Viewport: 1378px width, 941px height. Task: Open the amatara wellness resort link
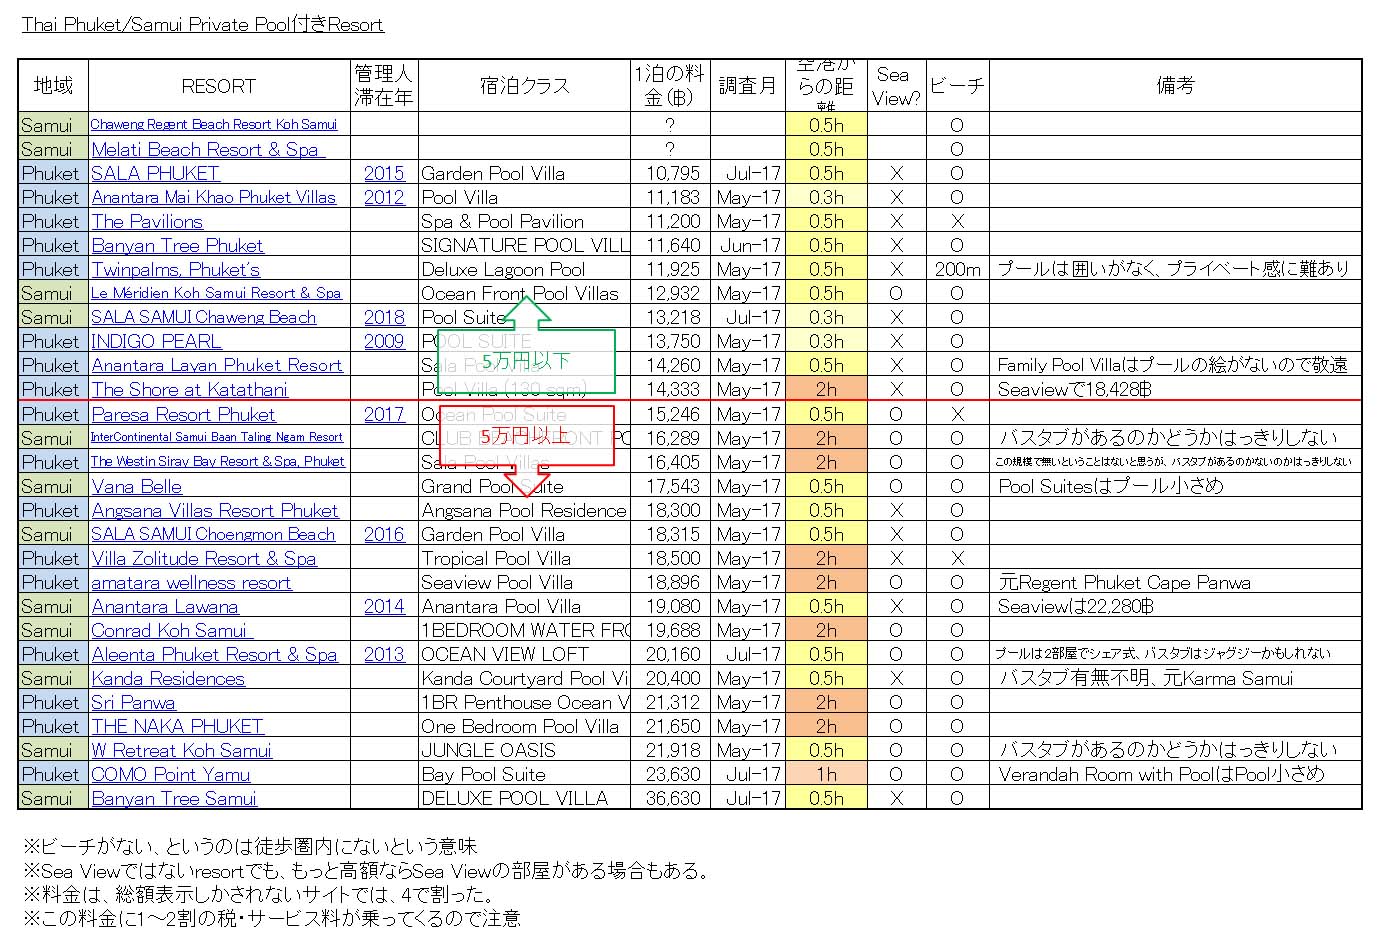coord(192,582)
